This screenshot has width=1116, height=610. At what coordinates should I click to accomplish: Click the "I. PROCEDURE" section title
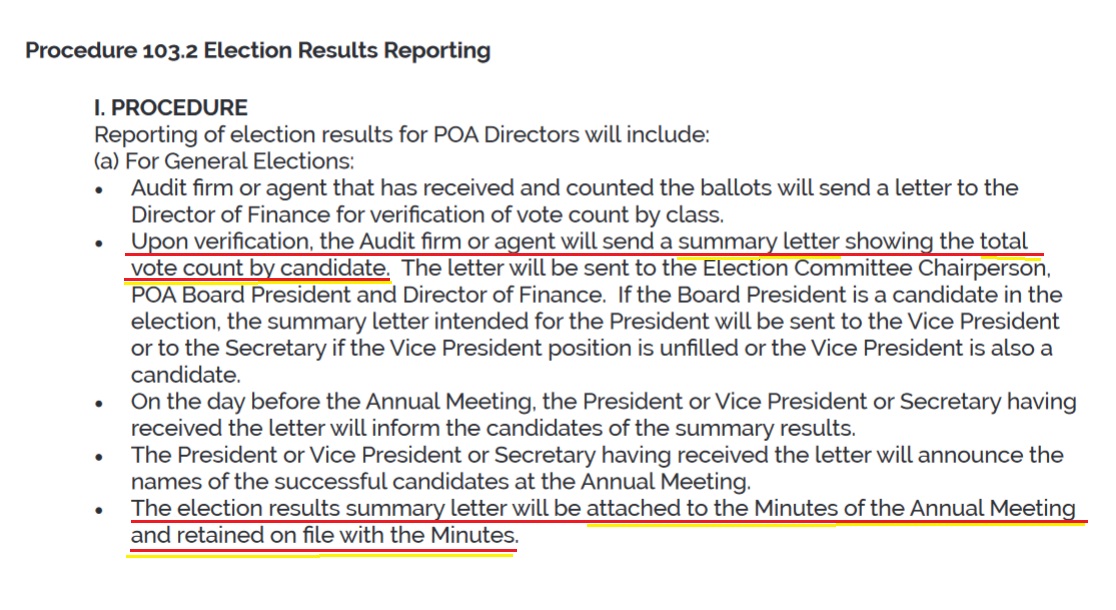pyautogui.click(x=170, y=107)
